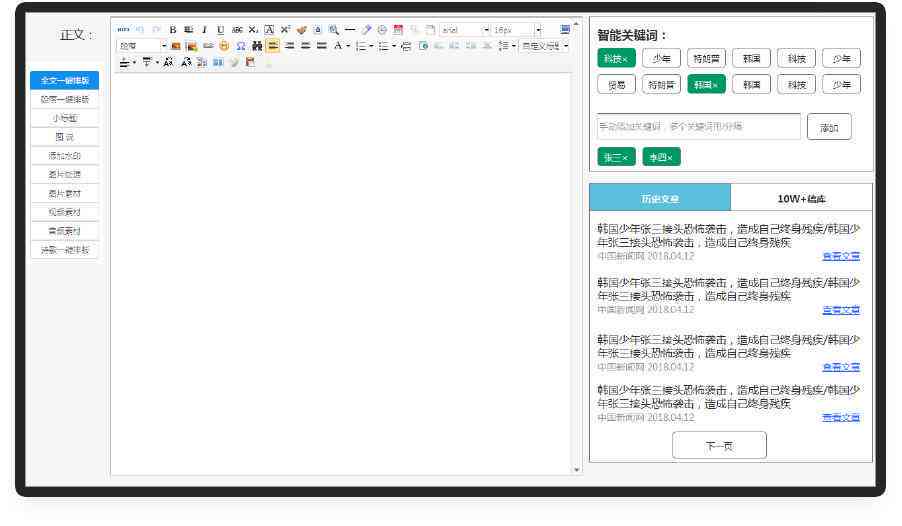Open 图片处理 in sidebar
This screenshot has height=526, width=902.
64,174
